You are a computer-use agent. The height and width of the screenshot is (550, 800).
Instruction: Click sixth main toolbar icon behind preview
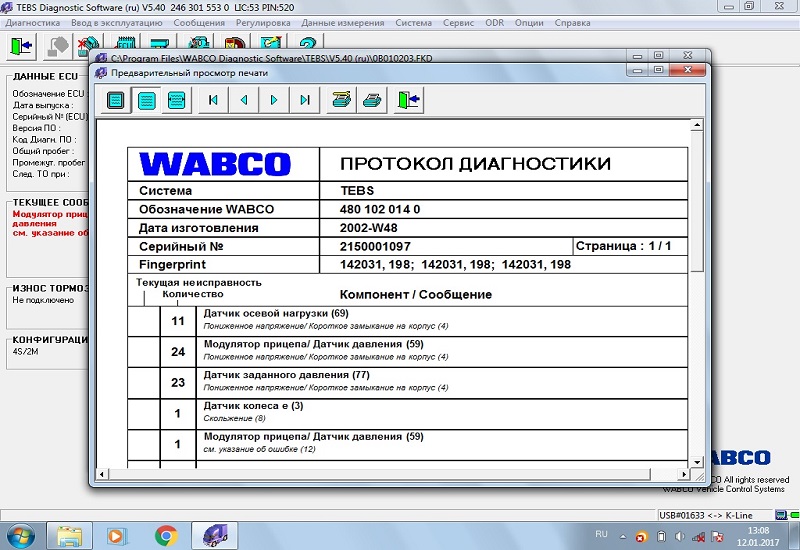pos(199,42)
